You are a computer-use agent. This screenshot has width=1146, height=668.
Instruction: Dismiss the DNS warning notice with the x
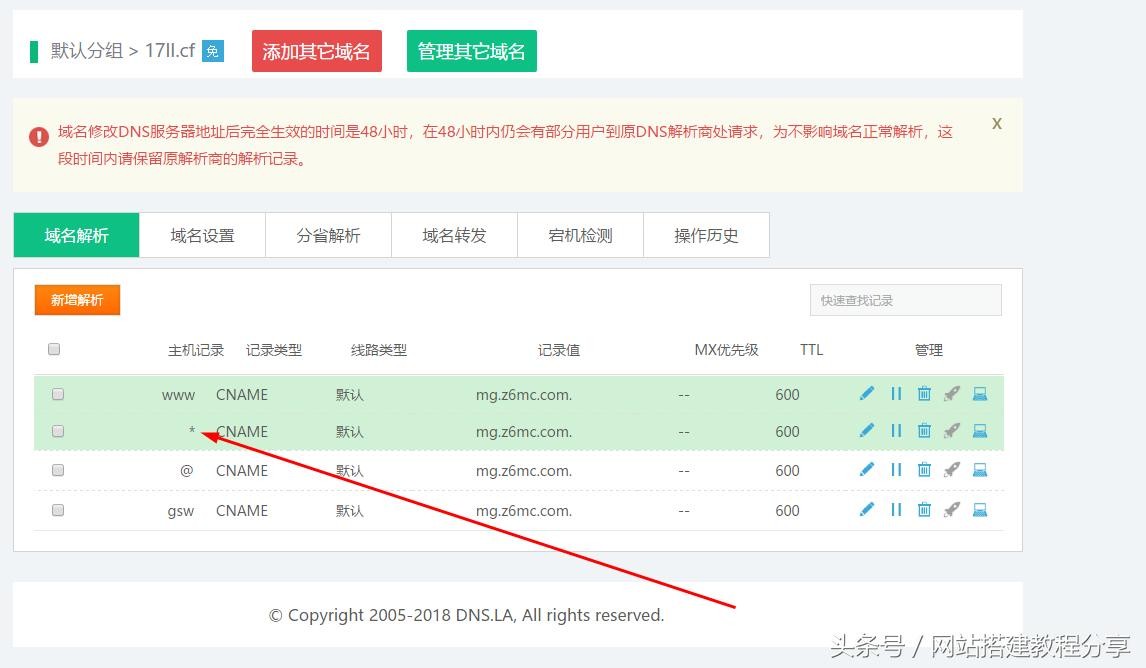996,124
